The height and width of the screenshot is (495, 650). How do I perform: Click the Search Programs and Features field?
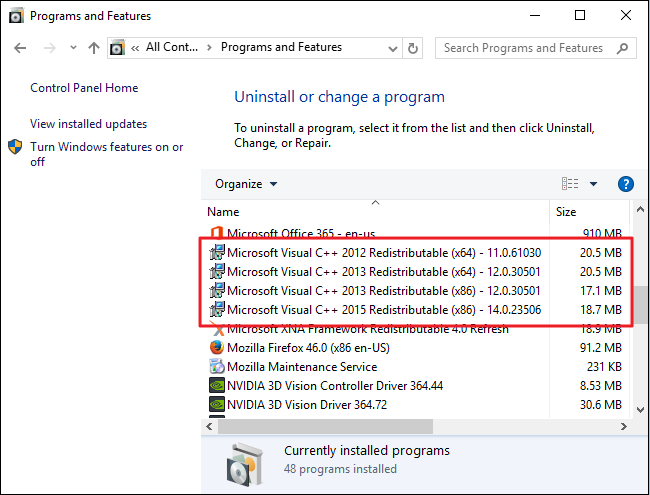click(x=523, y=48)
